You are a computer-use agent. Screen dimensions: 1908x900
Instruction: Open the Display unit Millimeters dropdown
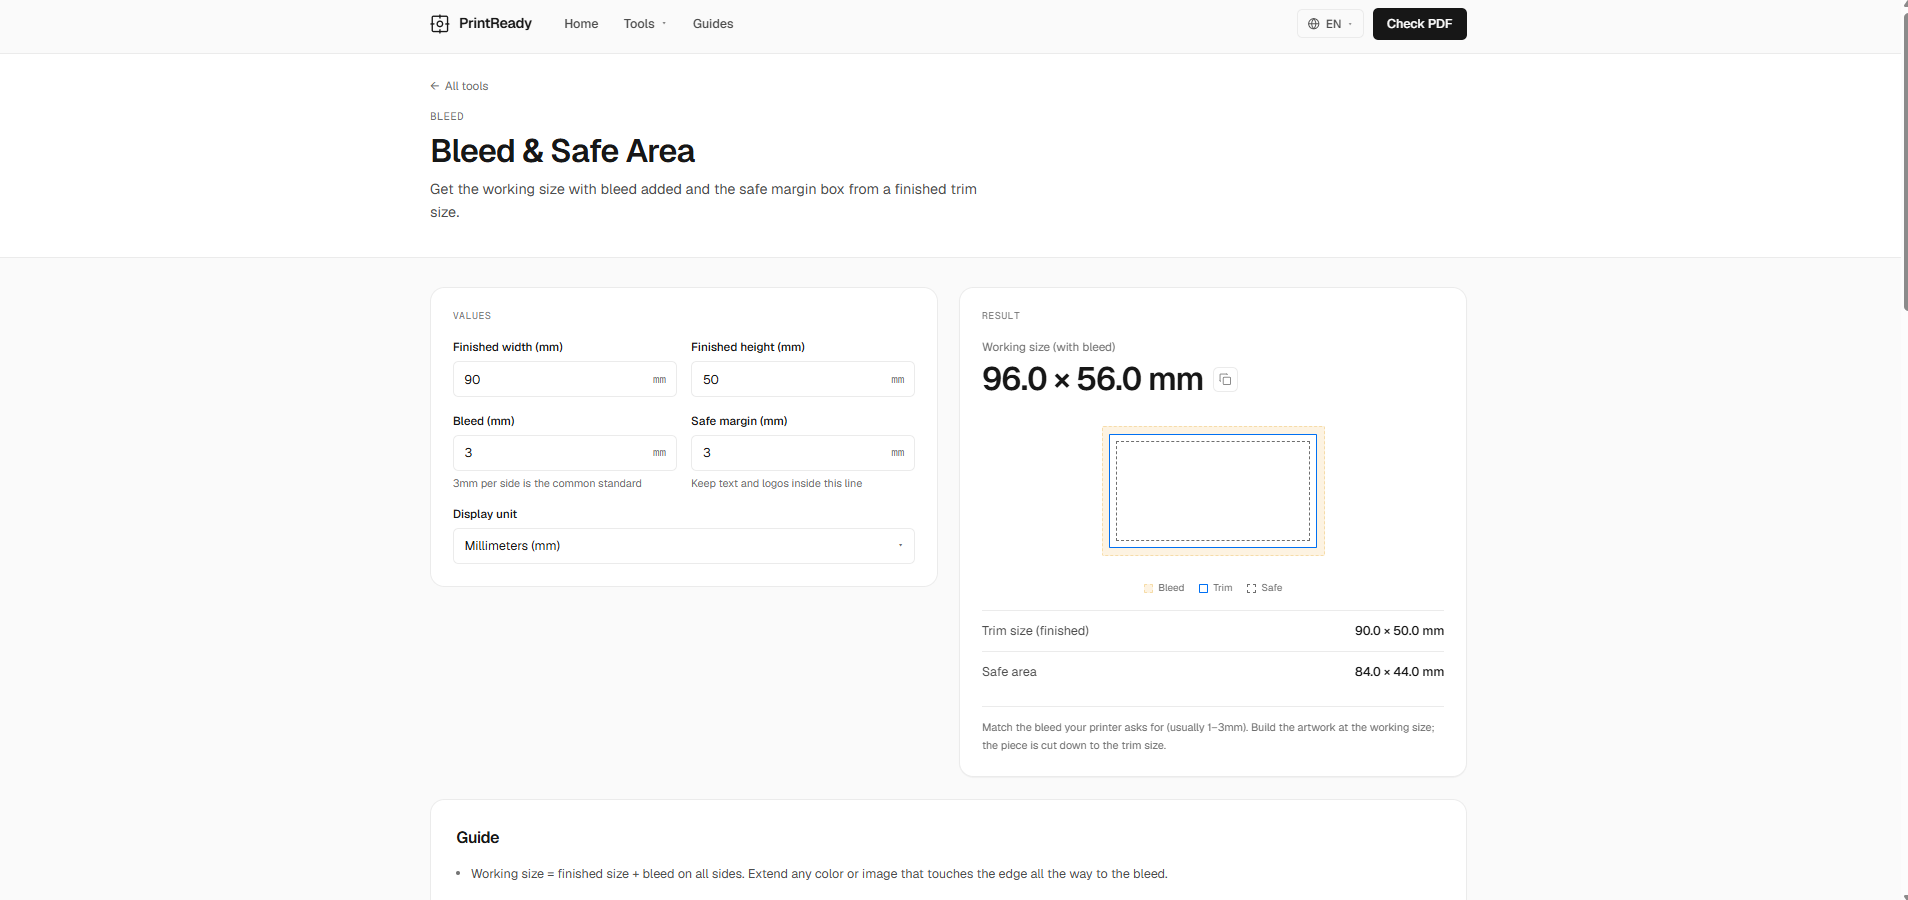pyautogui.click(x=683, y=546)
